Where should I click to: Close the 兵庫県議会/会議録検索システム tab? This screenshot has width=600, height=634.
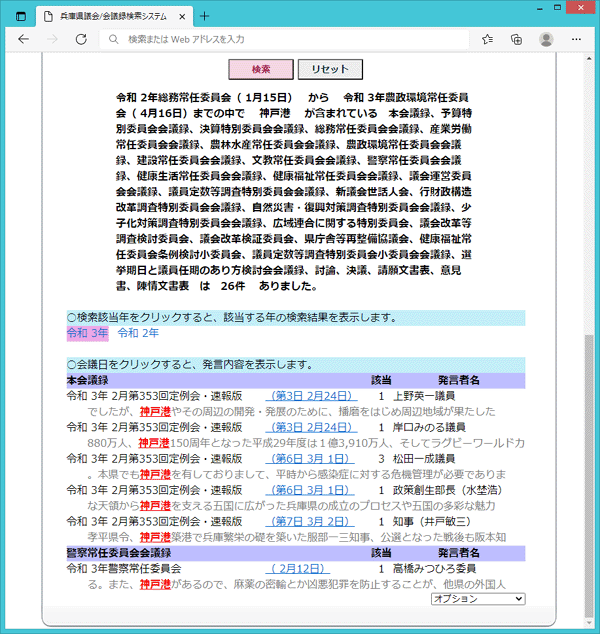point(182,17)
